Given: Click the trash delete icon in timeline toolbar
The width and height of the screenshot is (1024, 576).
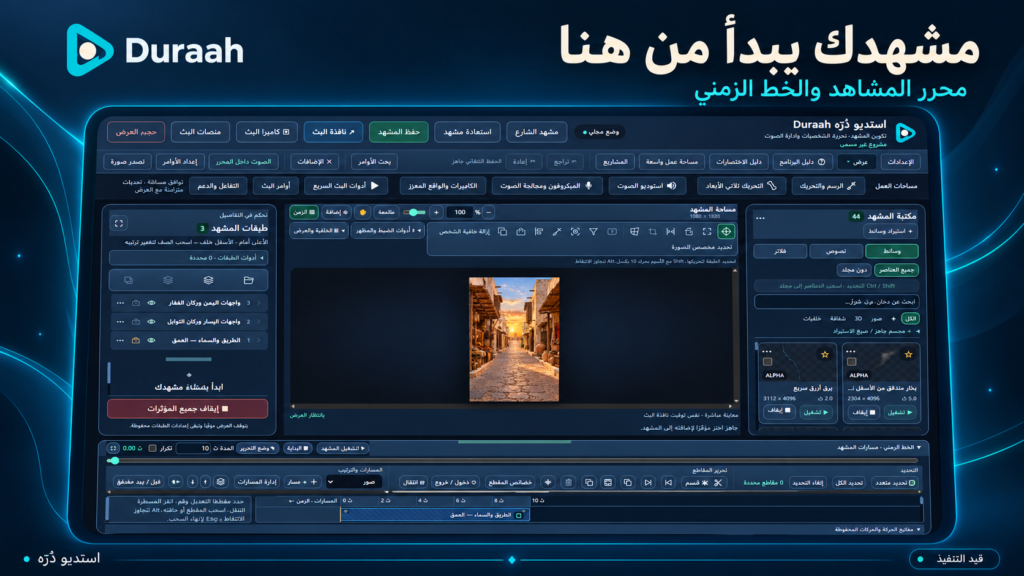Looking at the screenshot, I should (x=568, y=483).
